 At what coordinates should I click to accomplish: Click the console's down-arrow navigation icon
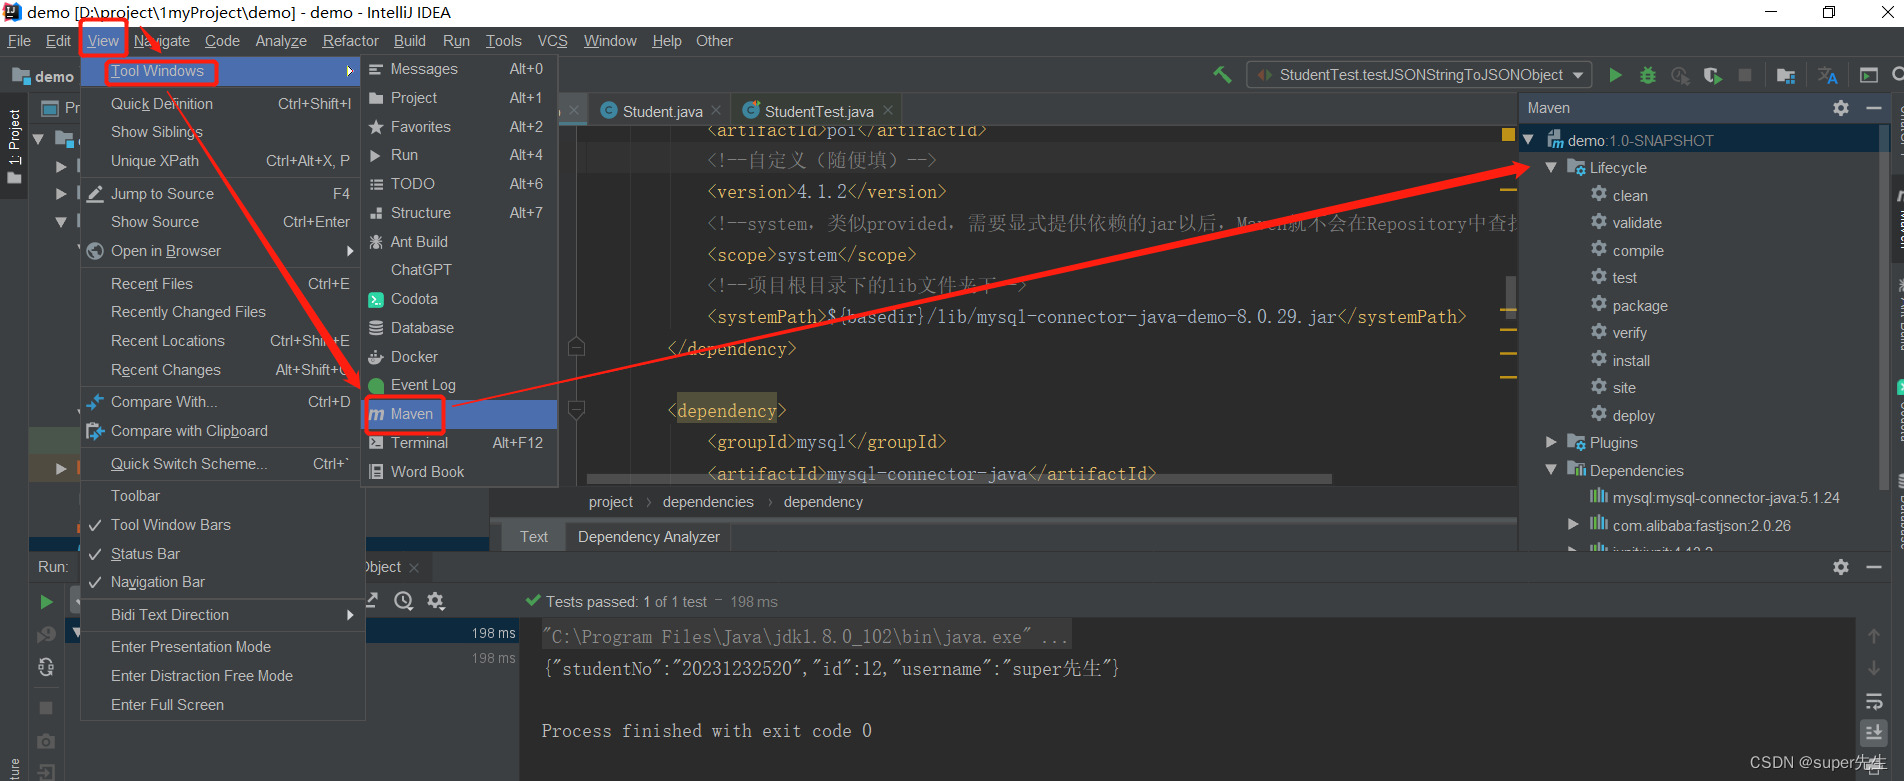pos(1874,668)
